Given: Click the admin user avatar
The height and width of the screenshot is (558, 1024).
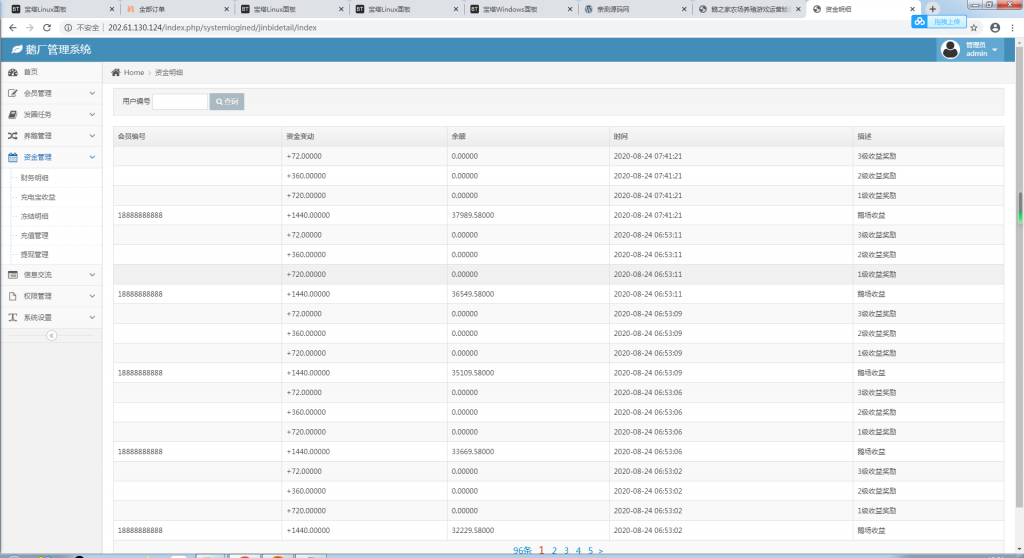Looking at the screenshot, I should click(x=950, y=50).
